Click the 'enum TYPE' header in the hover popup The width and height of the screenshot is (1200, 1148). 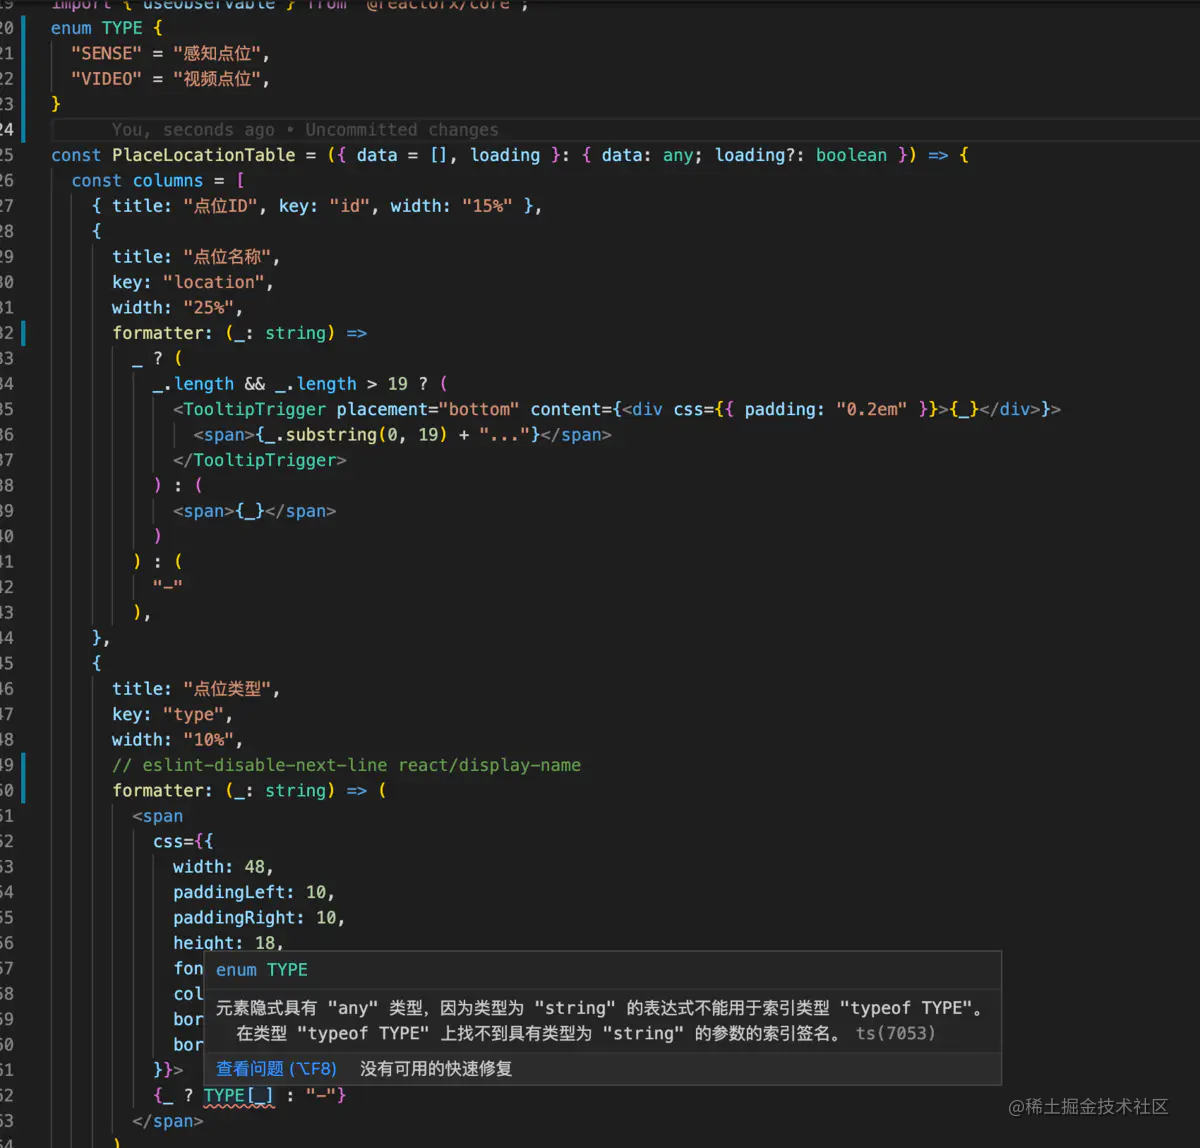[261, 969]
